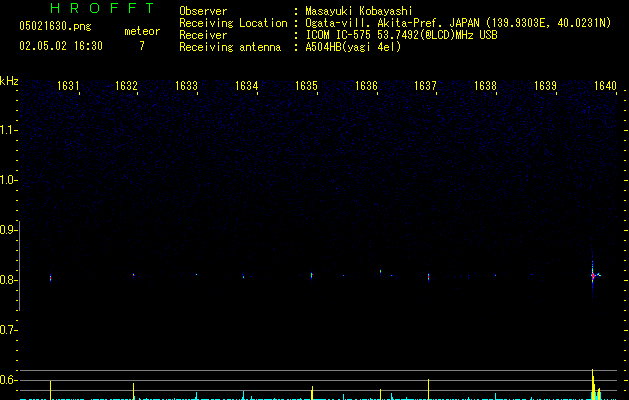Click the meteor echo at 1632
The width and height of the screenshot is (629, 400).
[x=134, y=275]
